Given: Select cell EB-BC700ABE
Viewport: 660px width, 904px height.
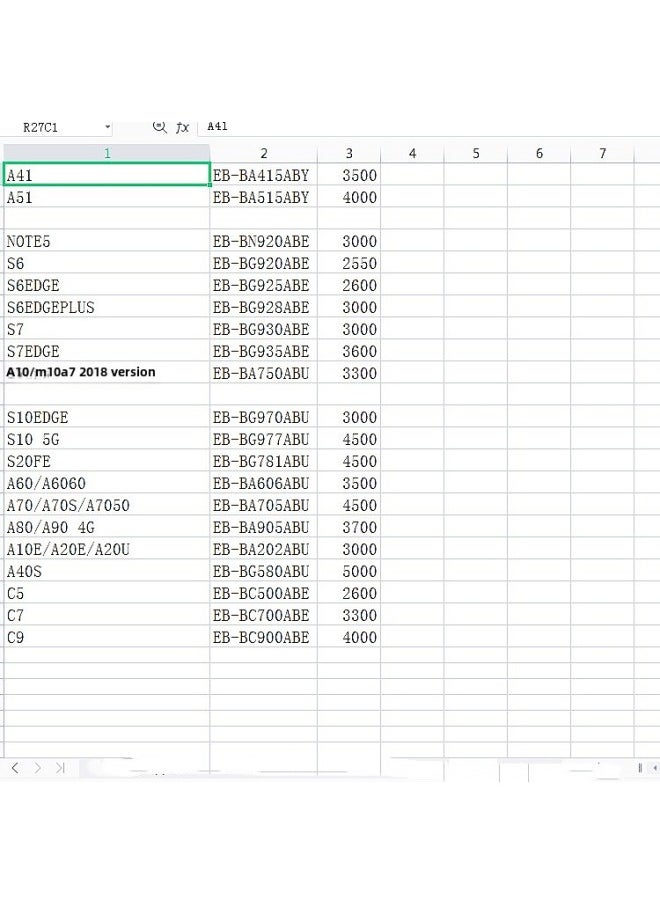Looking at the screenshot, I should pyautogui.click(x=263, y=615).
